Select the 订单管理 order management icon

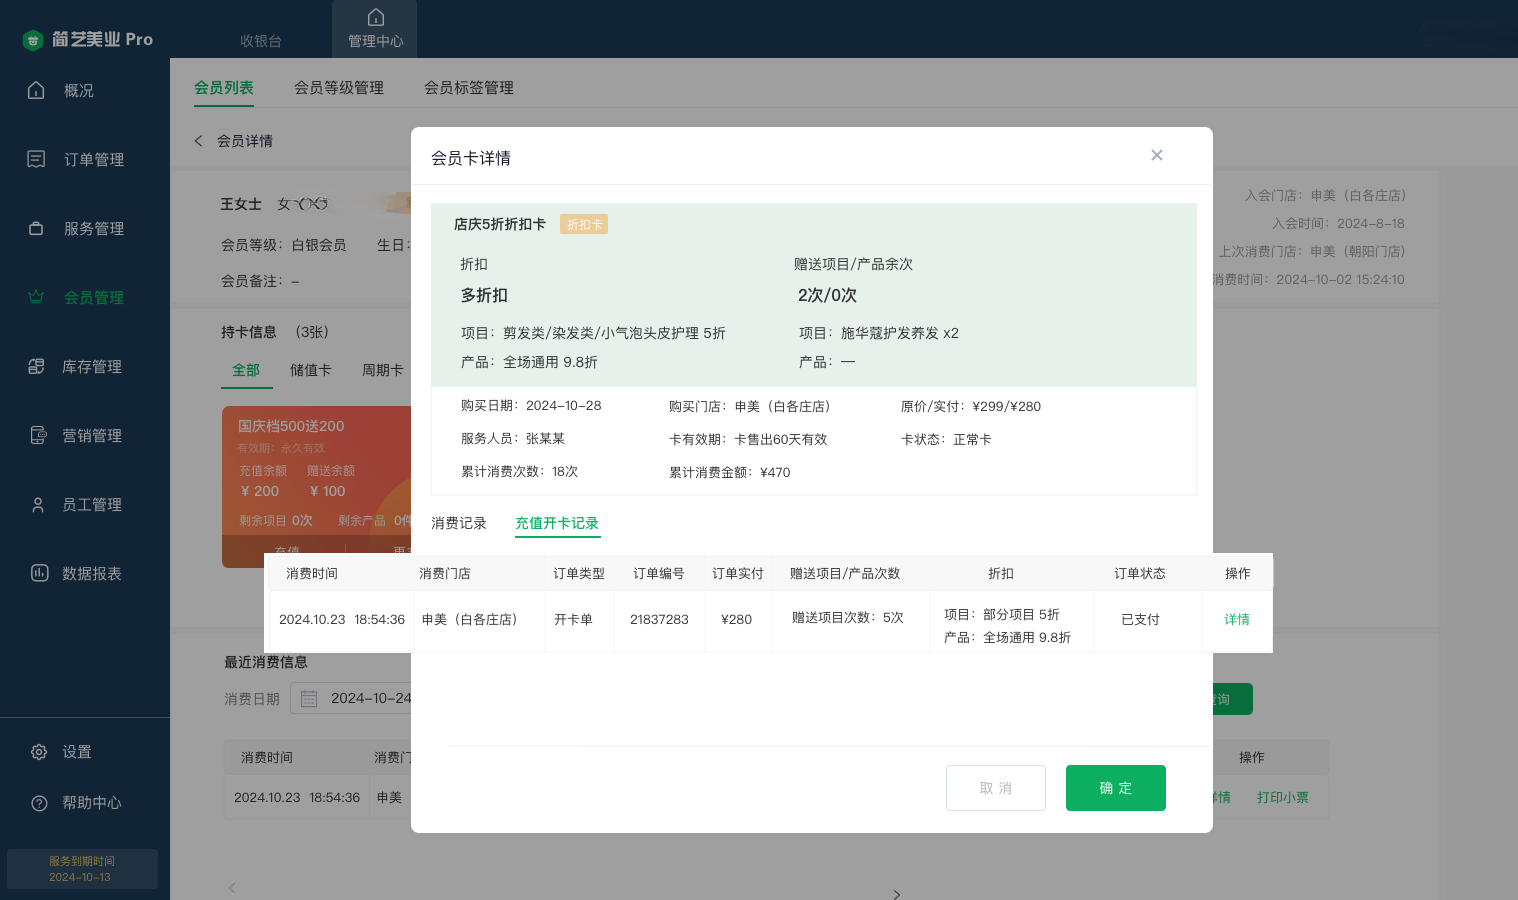[x=93, y=159]
